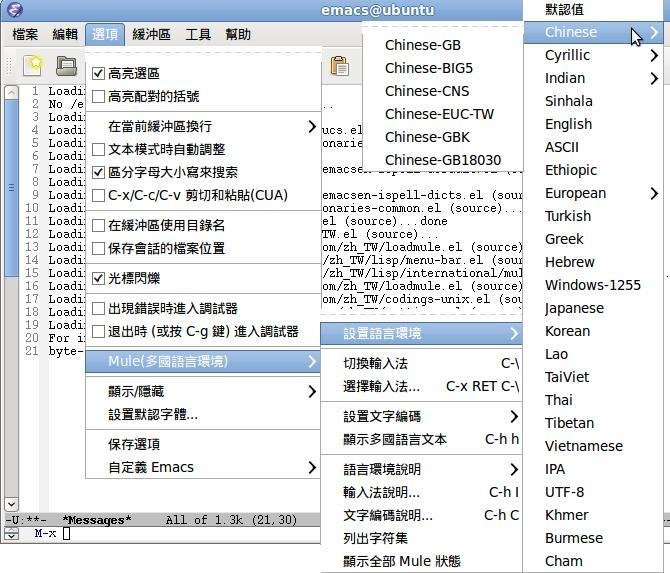
Task: Select Korean language environment
Action: pos(593,331)
